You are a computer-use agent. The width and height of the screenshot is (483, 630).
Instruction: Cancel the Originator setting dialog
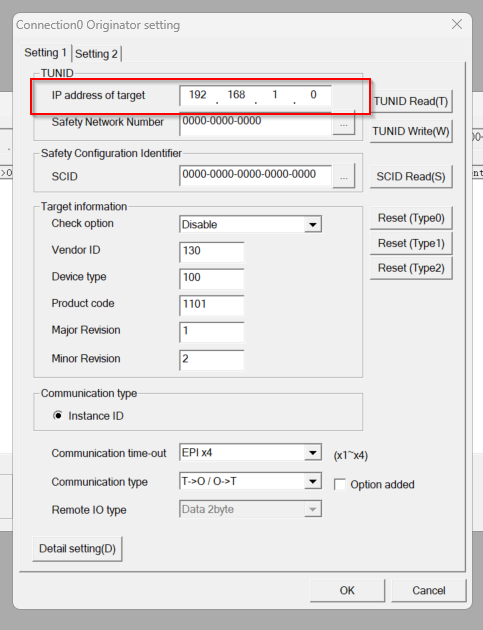pyautogui.click(x=428, y=590)
